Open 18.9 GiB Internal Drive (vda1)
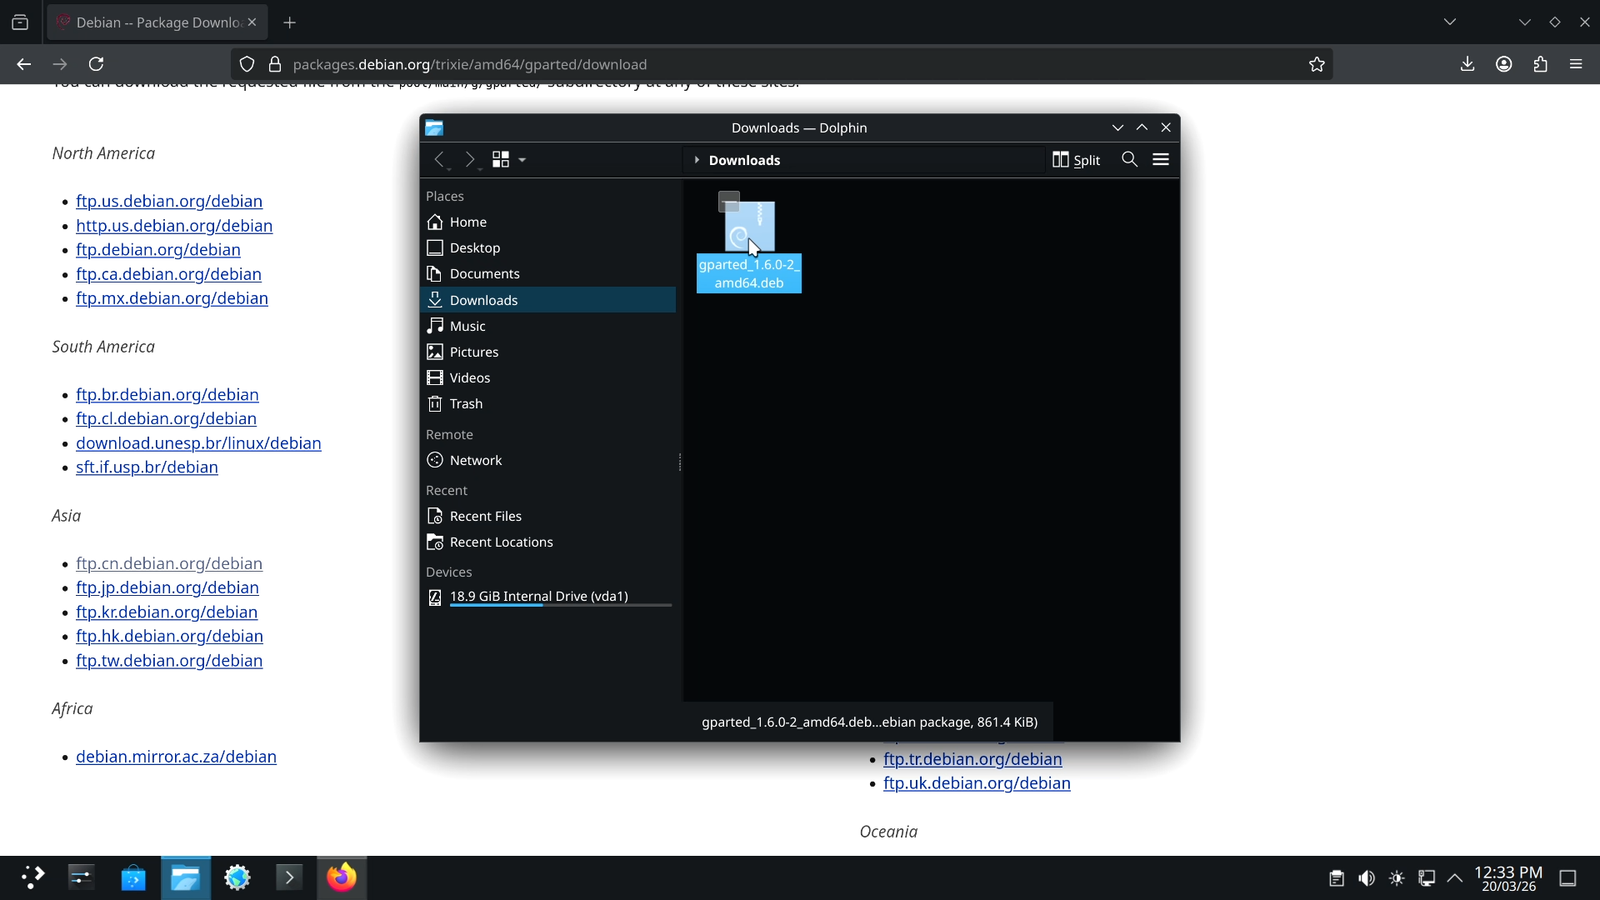 coord(548,597)
